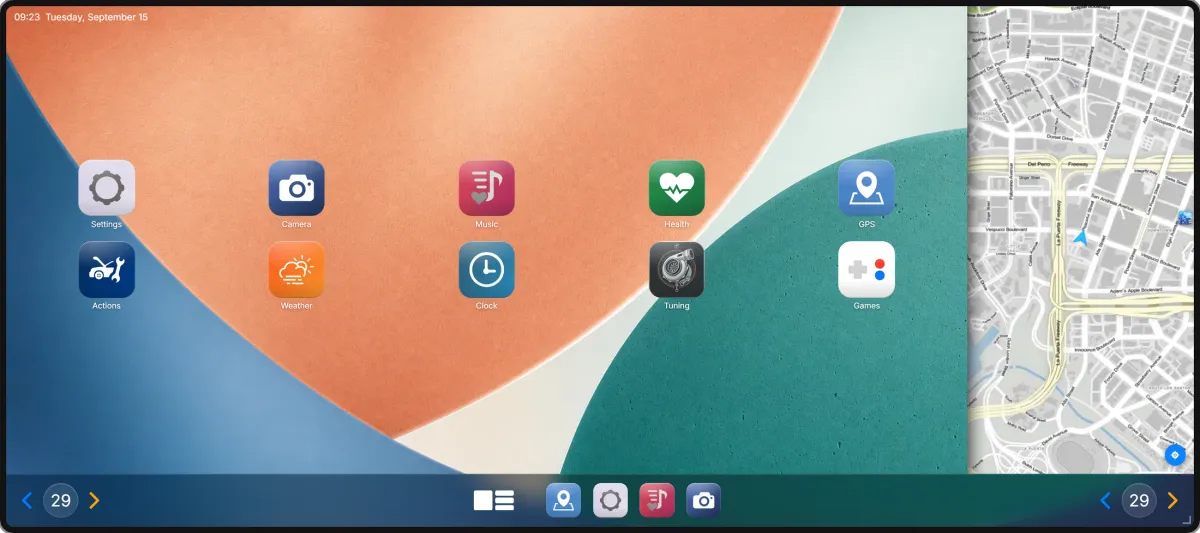Launch the Music app from the home grid

486,188
